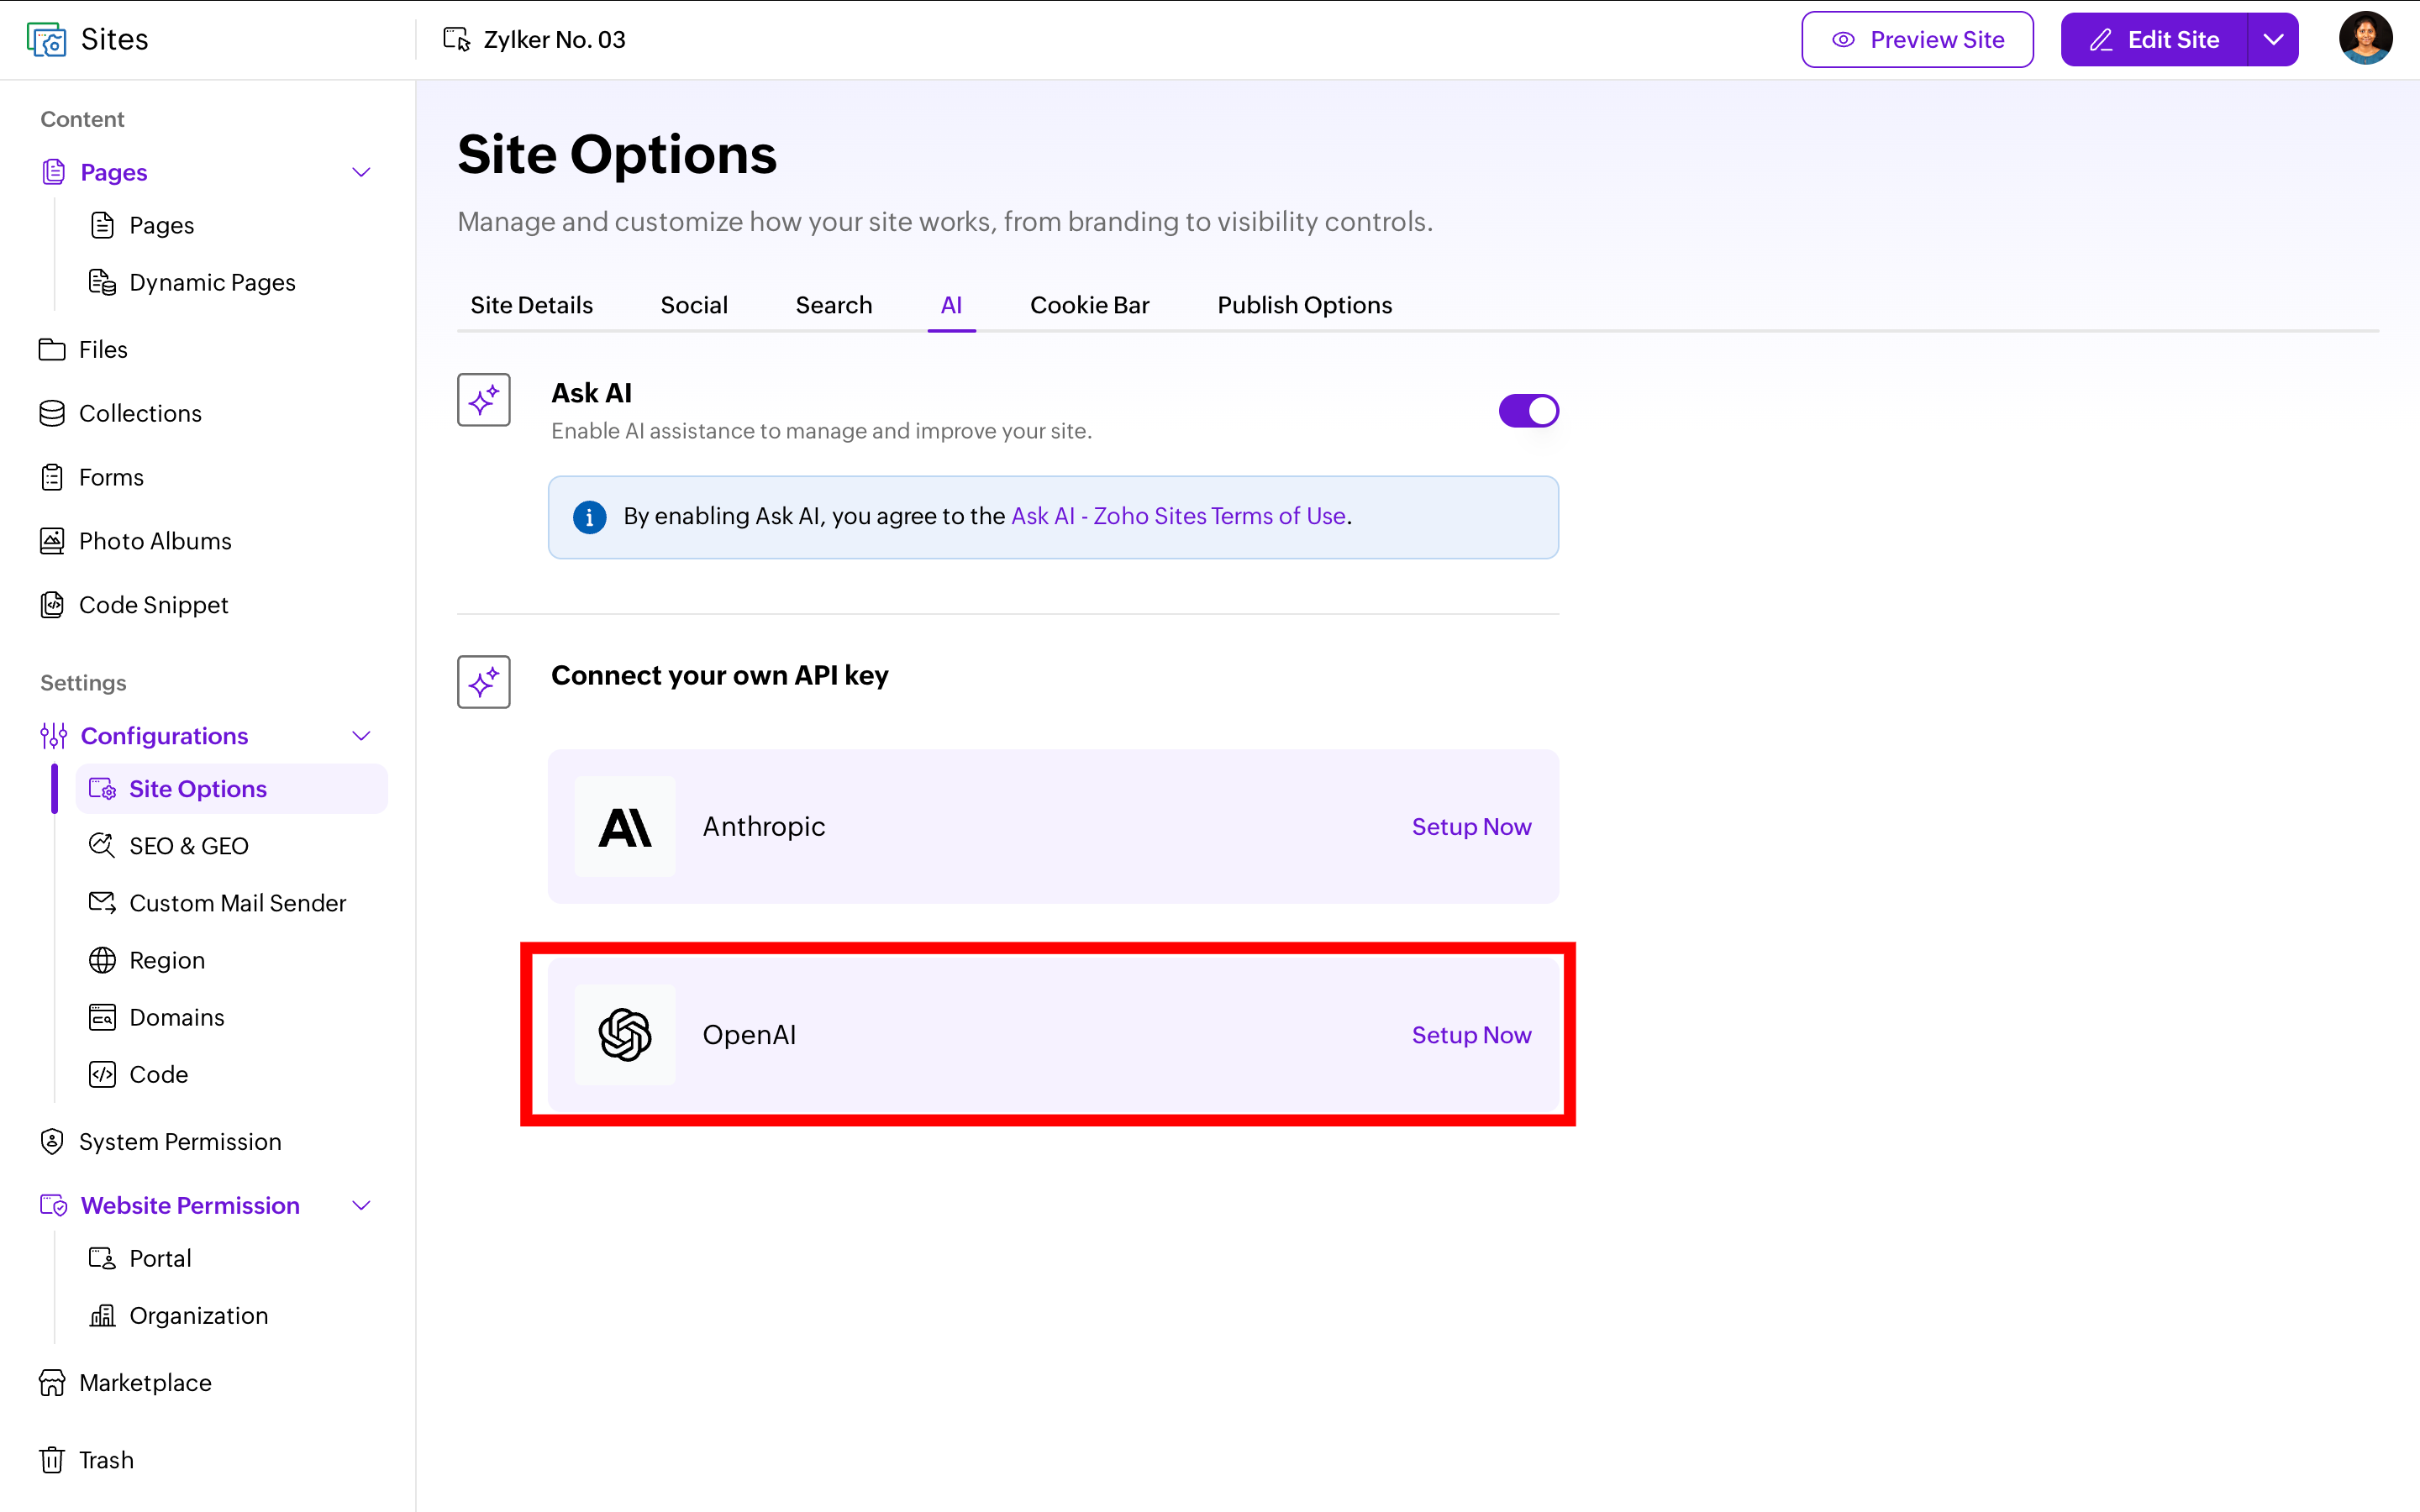
Task: Click the Zylker No. 03 site icon
Action: pos(457,39)
